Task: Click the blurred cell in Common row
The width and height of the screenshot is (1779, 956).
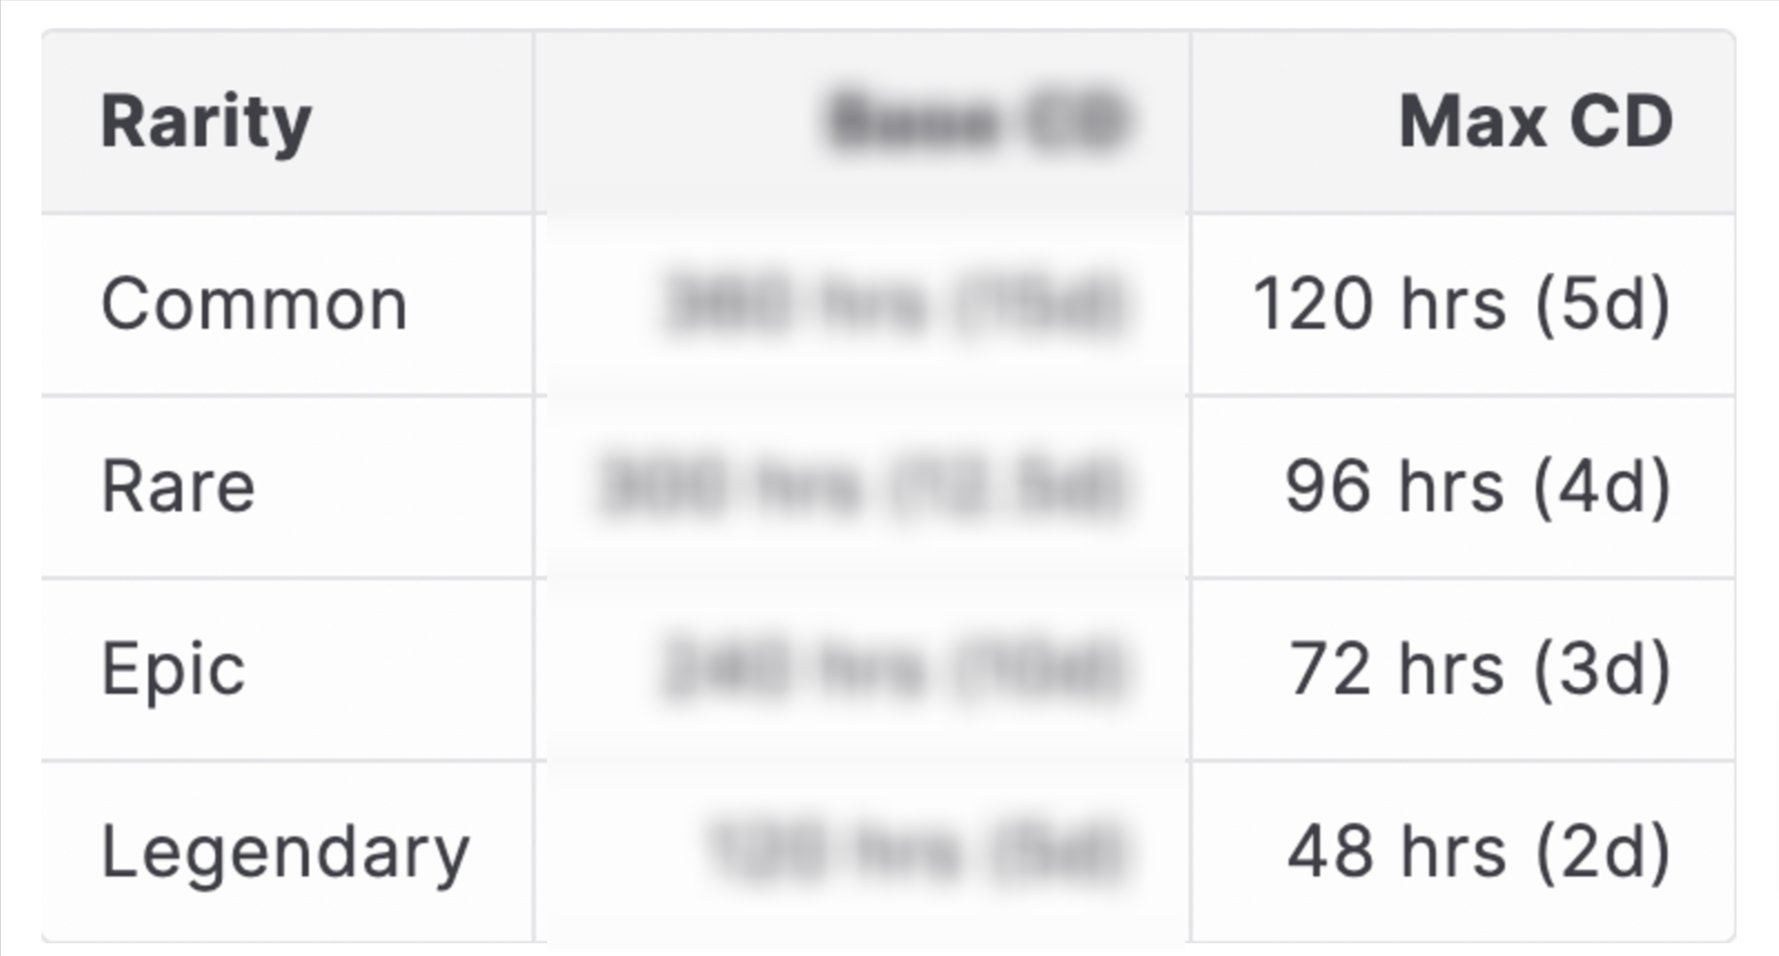Action: tap(862, 304)
